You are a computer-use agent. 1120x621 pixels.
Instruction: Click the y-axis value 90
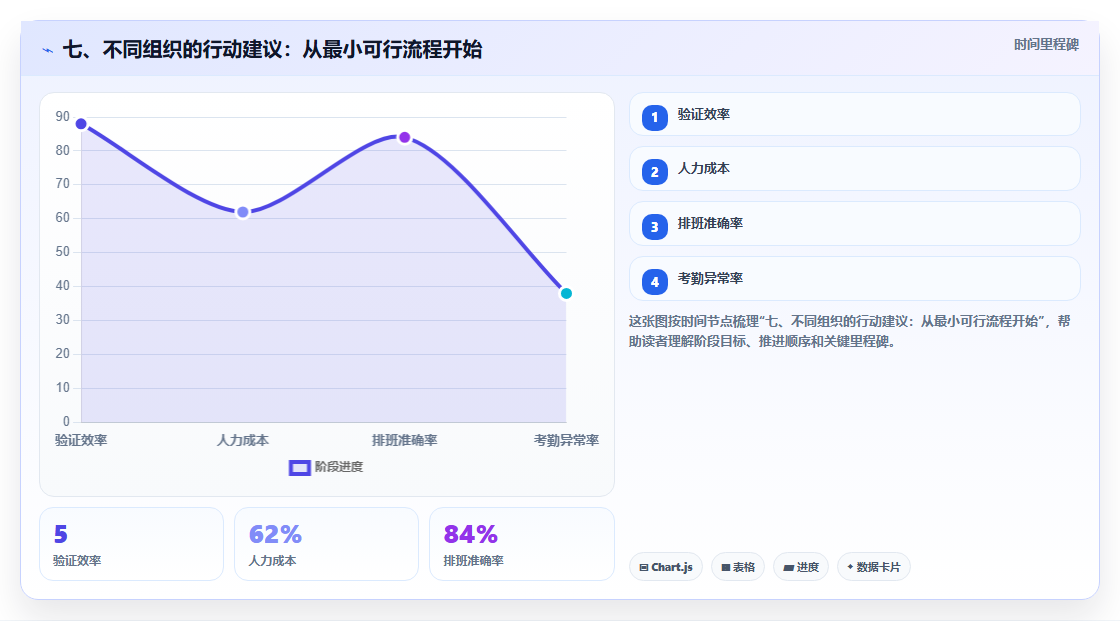tap(63, 116)
